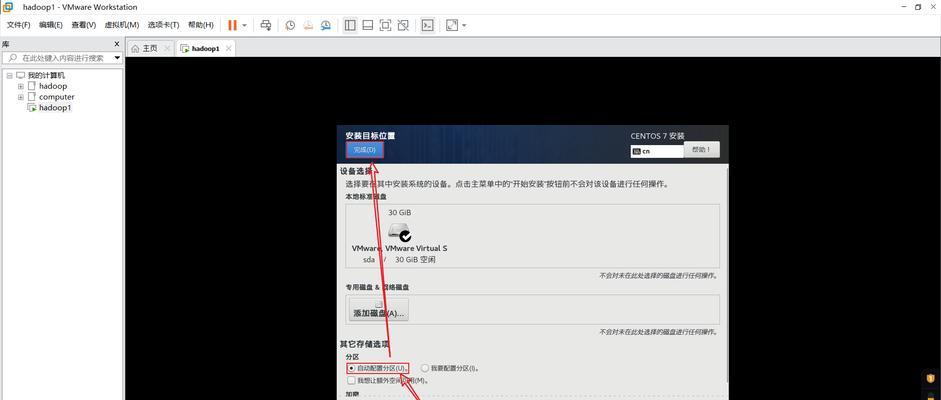941x400 pixels.
Task: Toggle the library sidebar view icon
Action: [350, 25]
